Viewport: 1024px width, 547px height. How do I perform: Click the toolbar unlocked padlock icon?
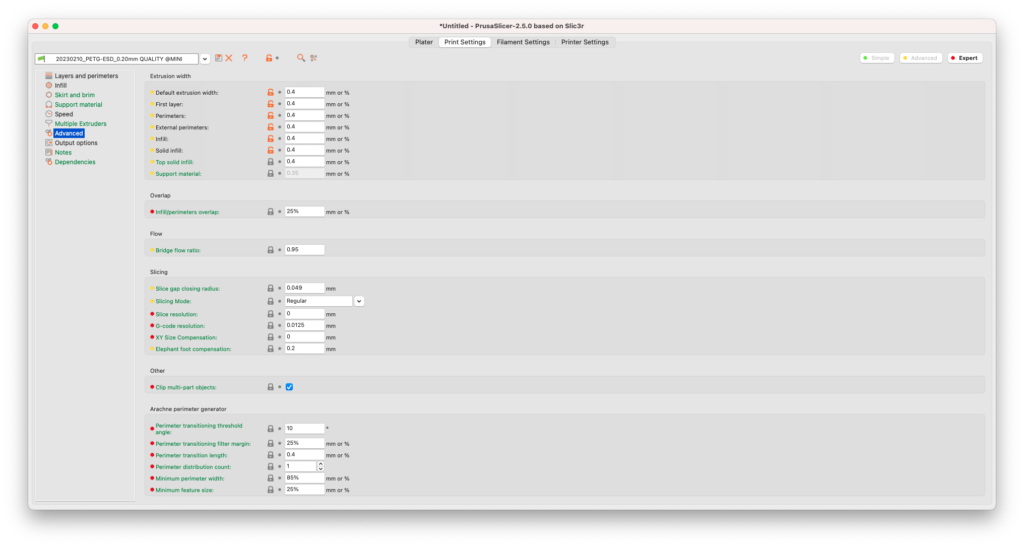coord(268,58)
